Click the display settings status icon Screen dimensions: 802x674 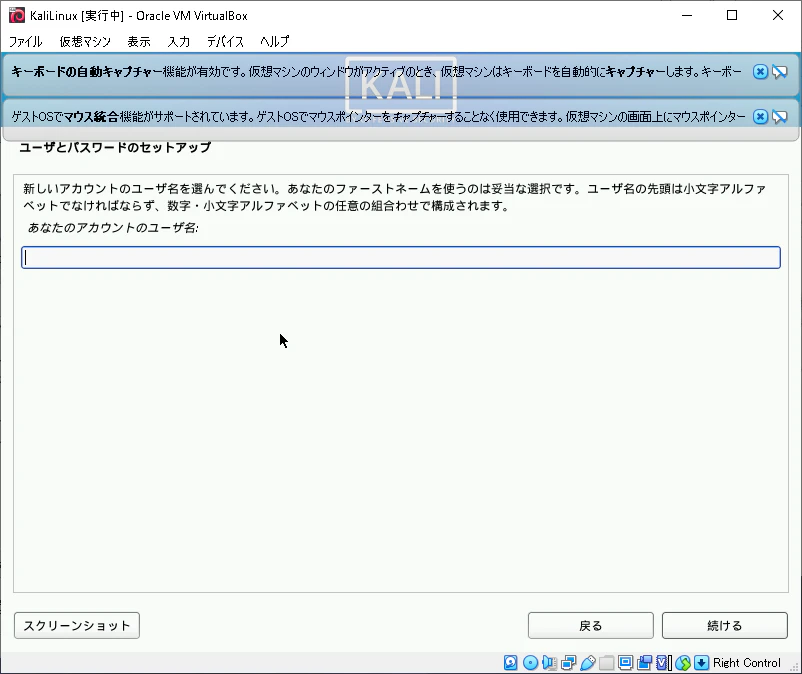(625, 663)
